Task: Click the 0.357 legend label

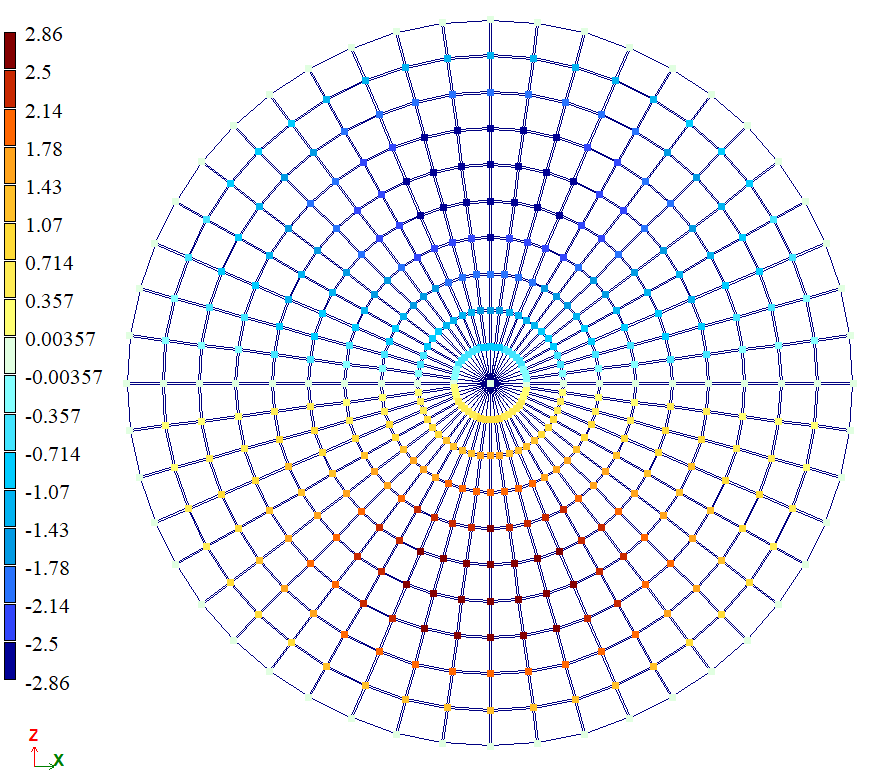Action: coord(50,301)
